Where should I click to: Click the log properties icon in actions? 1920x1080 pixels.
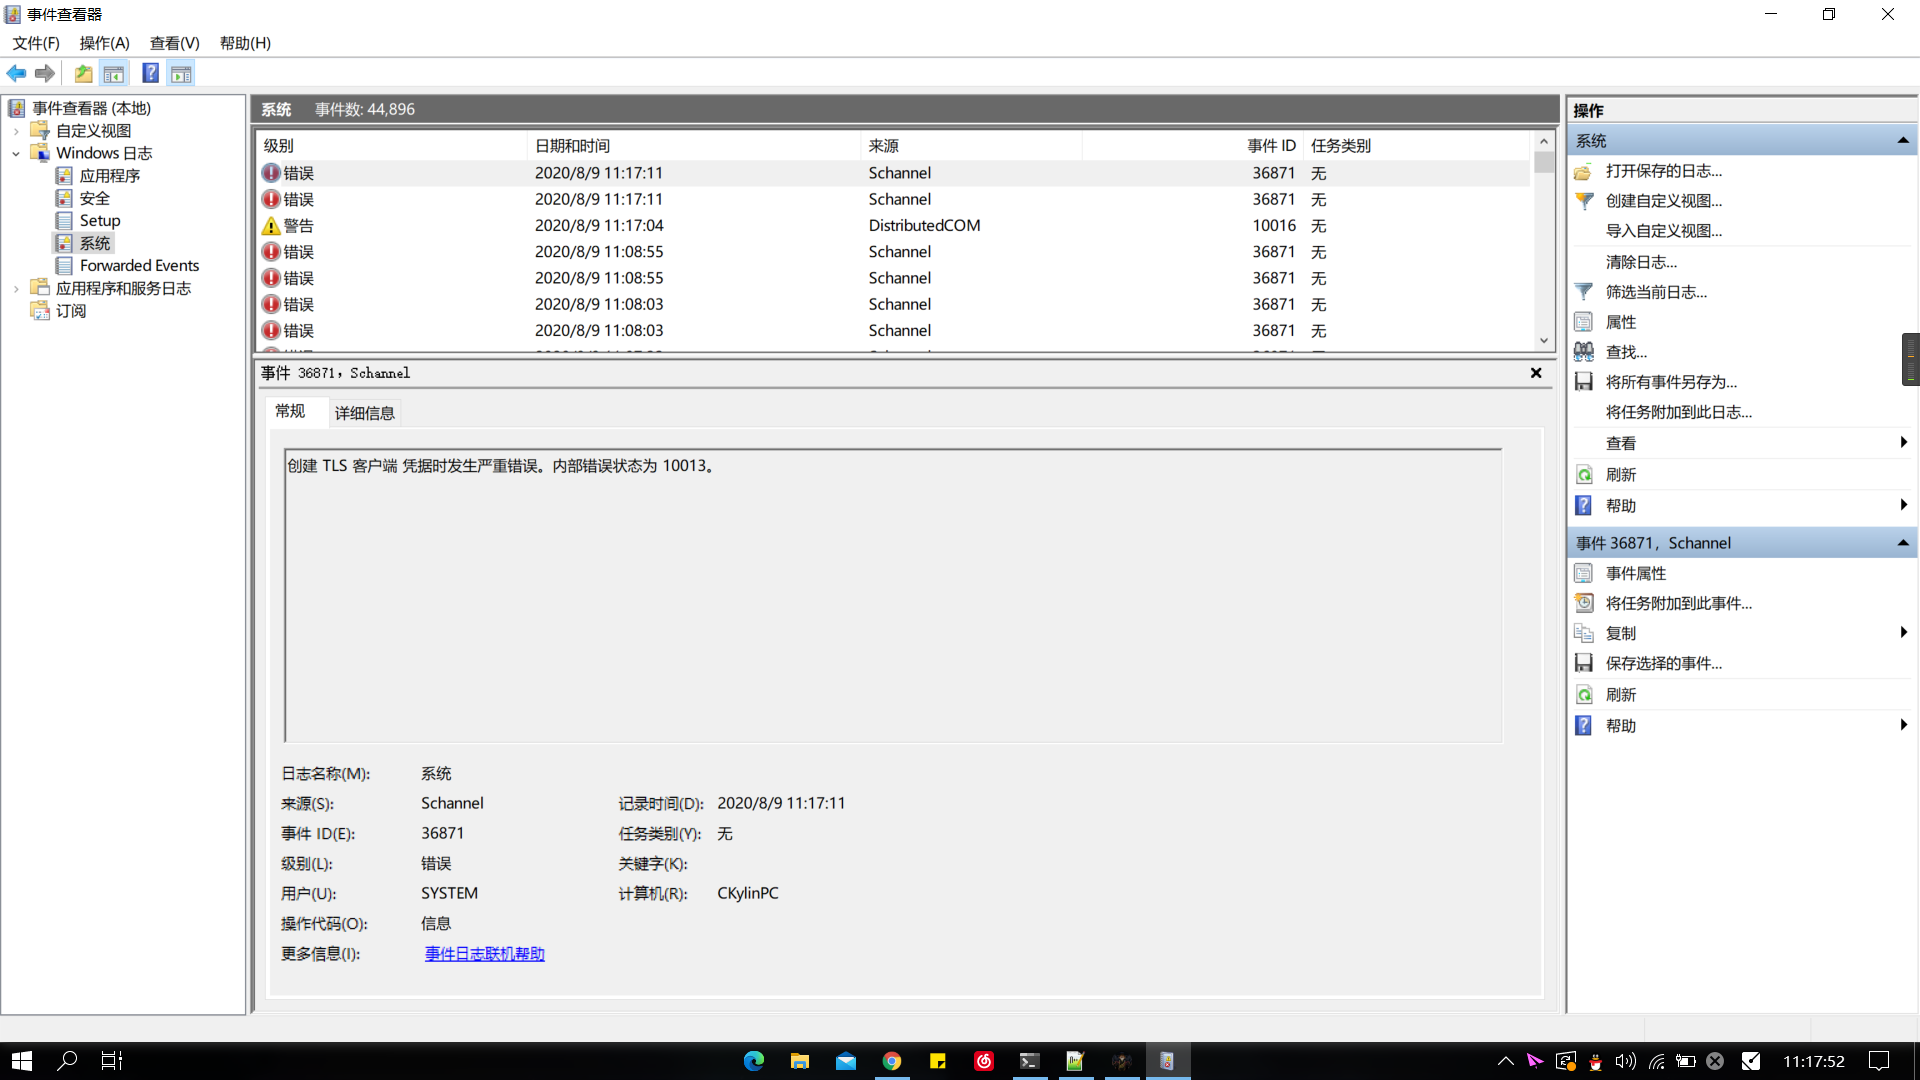point(1584,322)
